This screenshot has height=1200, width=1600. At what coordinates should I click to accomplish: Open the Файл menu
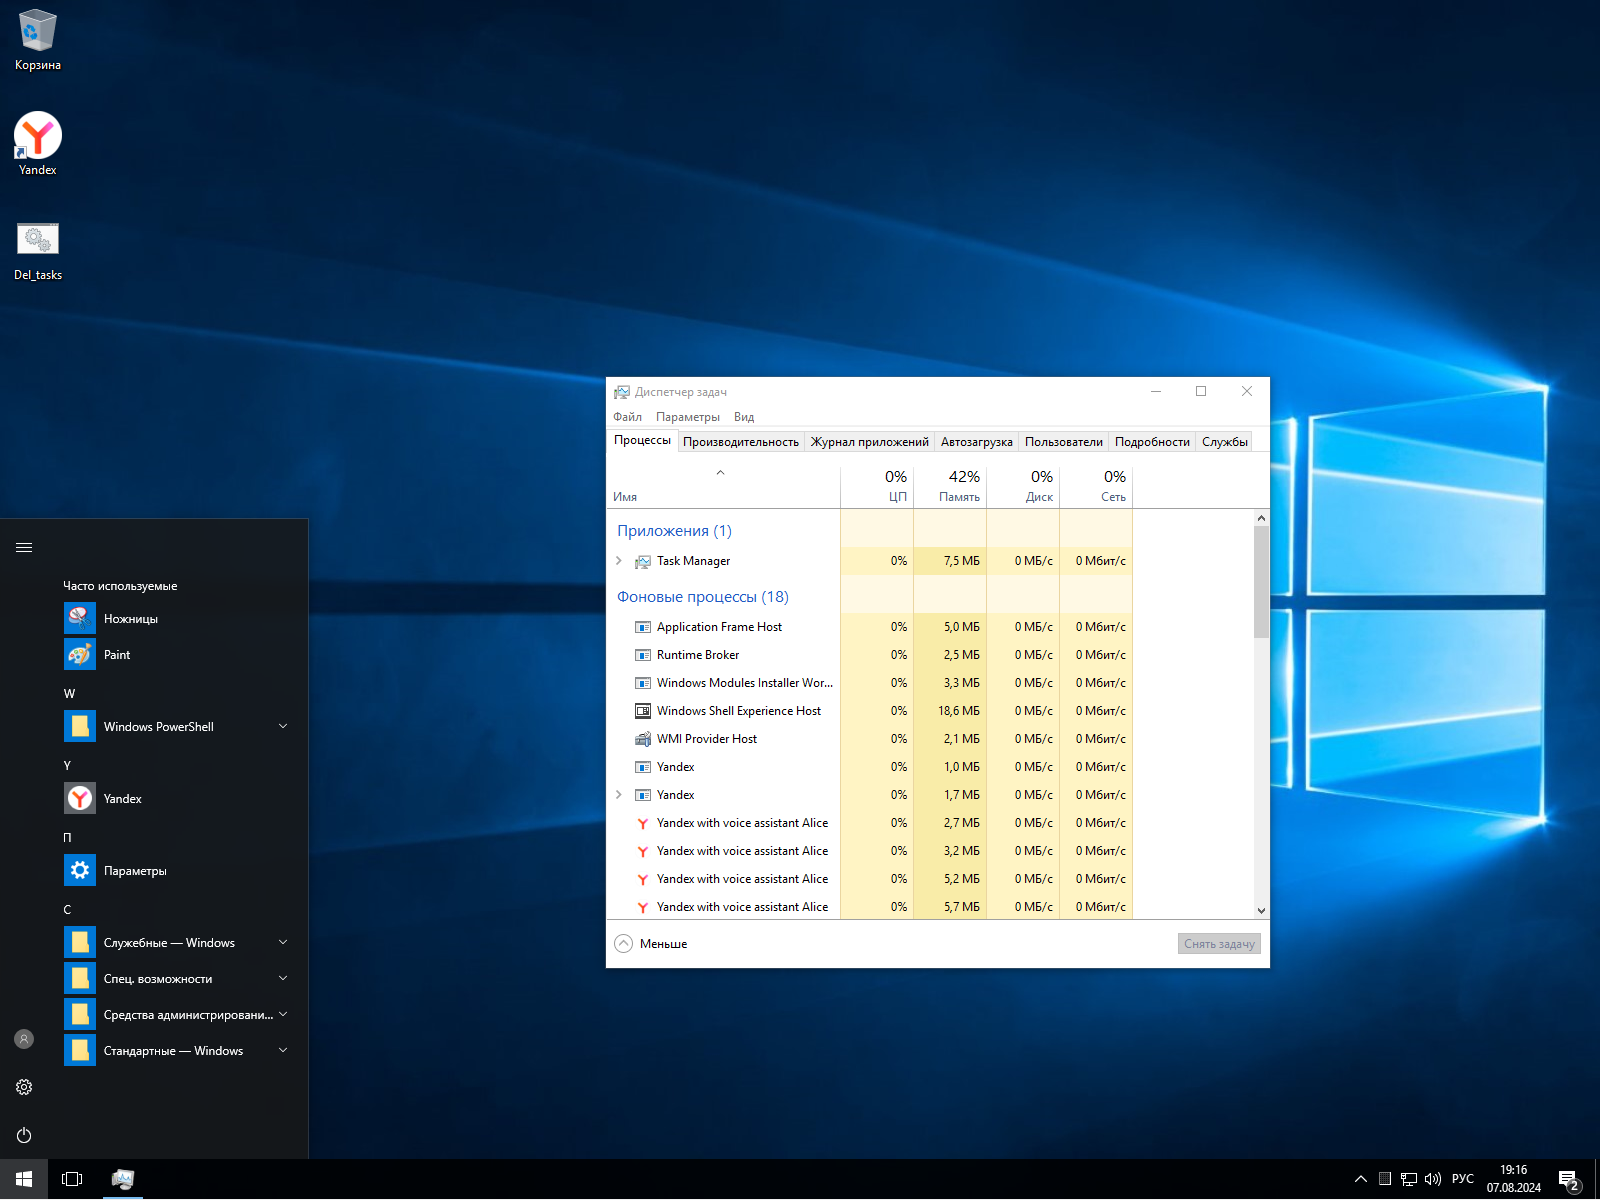[x=628, y=417]
